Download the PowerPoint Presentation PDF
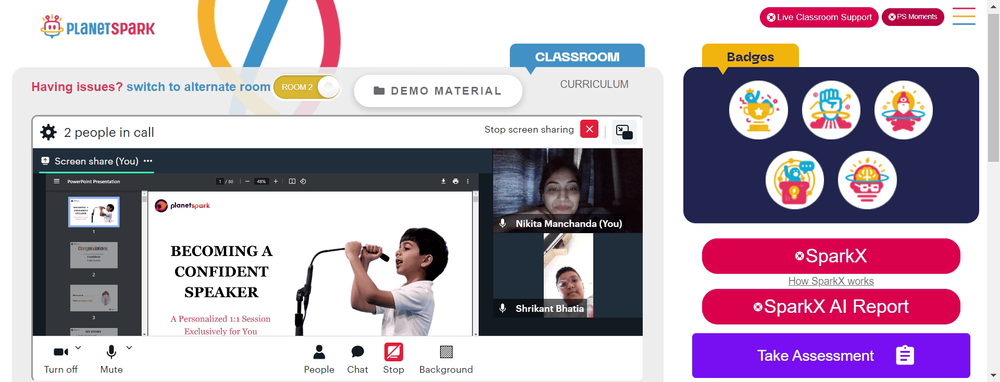Image resolution: width=1000 pixels, height=382 pixels. [443, 182]
